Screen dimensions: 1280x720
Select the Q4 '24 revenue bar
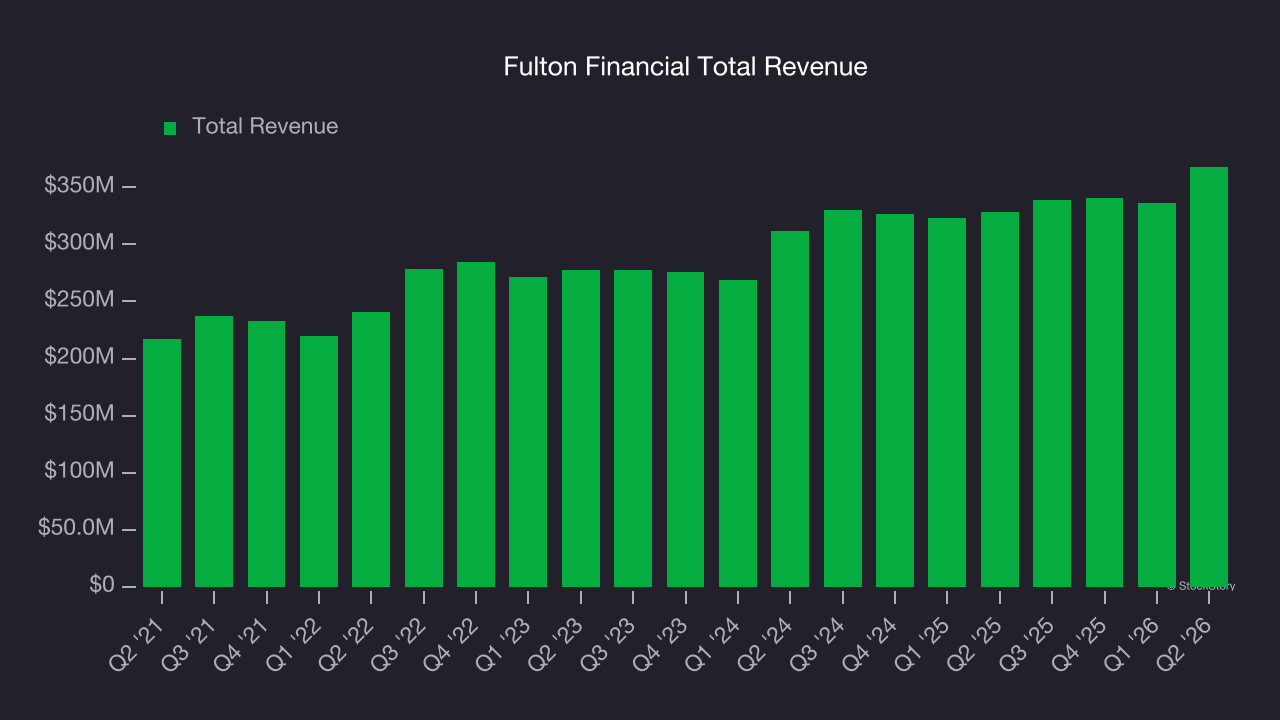coord(895,400)
